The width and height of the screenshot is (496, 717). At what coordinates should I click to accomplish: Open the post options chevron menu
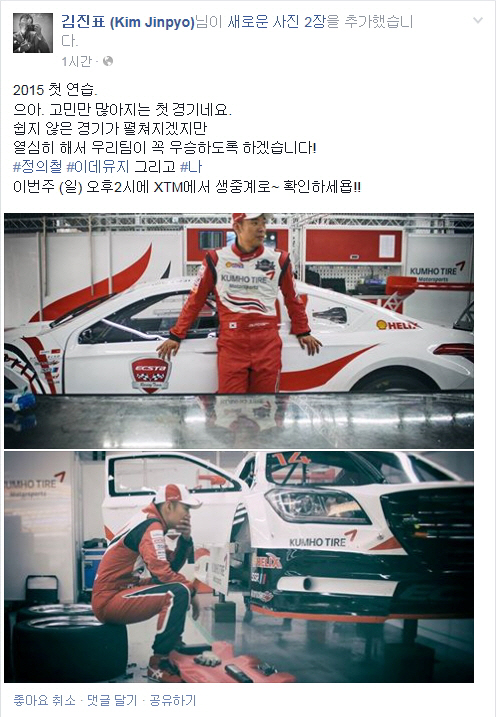pos(477,20)
